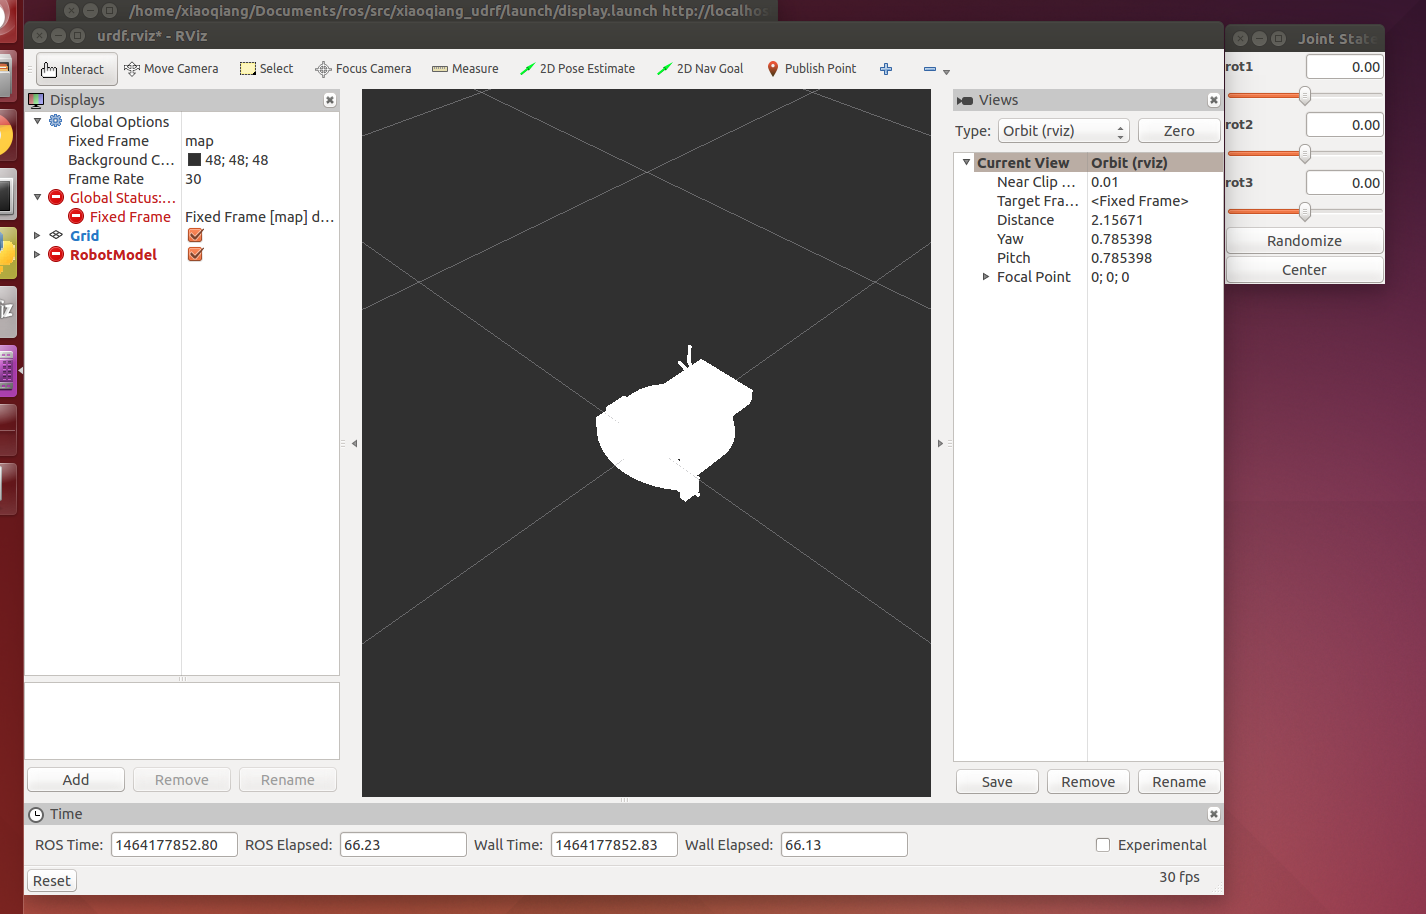Screen dimensions: 1426x914
Task: Click the Grid display eye icon
Action: (56, 235)
